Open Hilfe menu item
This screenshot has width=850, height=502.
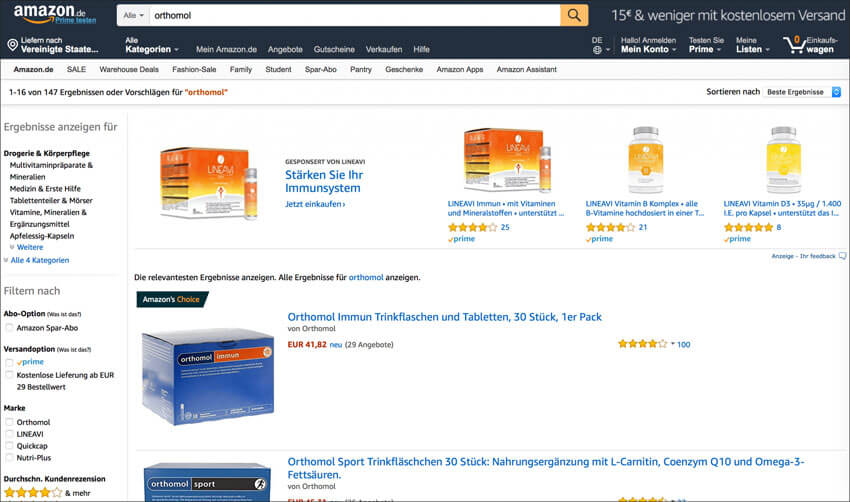421,49
